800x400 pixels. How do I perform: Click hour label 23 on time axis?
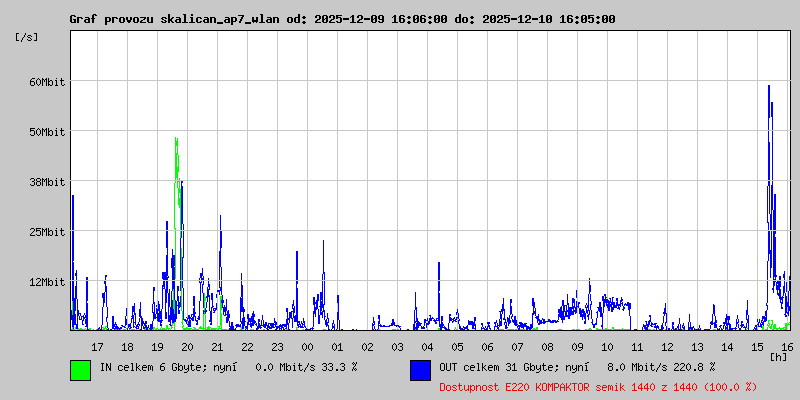point(277,347)
